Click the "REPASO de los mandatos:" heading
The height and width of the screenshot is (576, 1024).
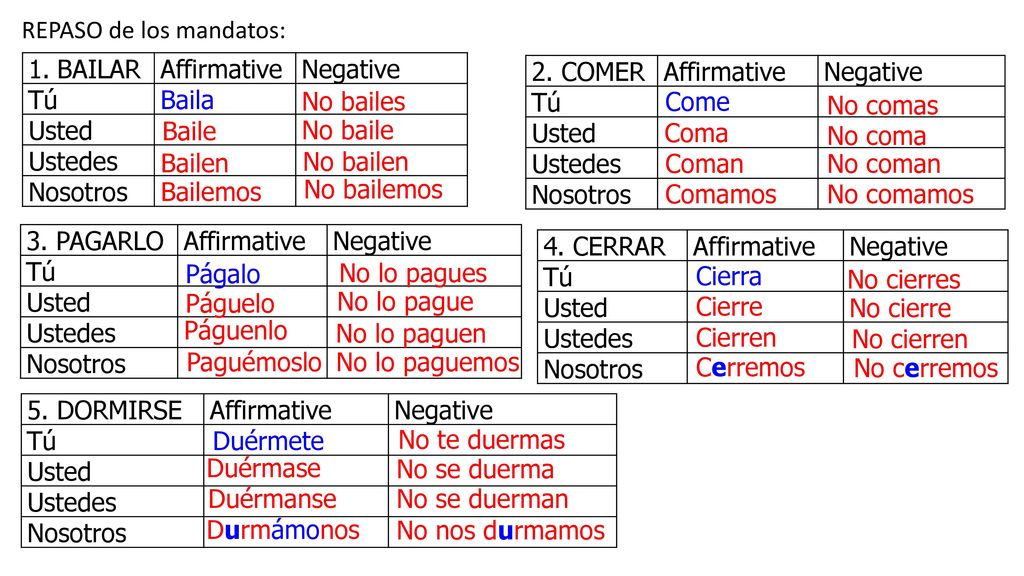(154, 31)
